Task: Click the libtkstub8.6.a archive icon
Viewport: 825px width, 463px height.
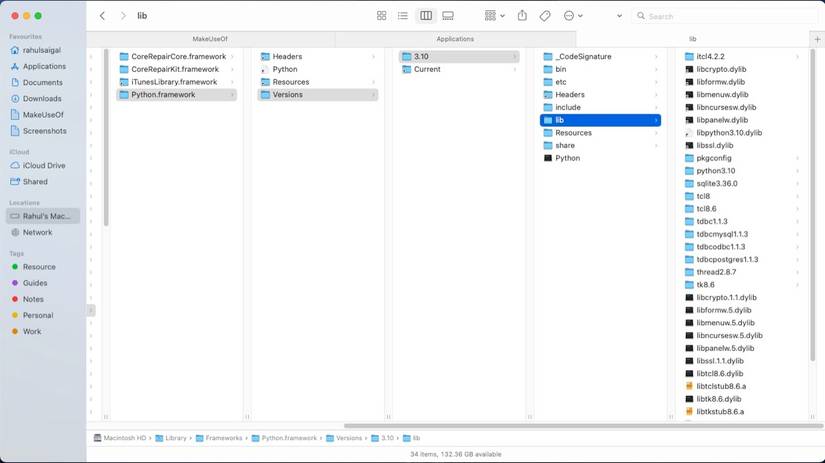Action: tap(689, 411)
